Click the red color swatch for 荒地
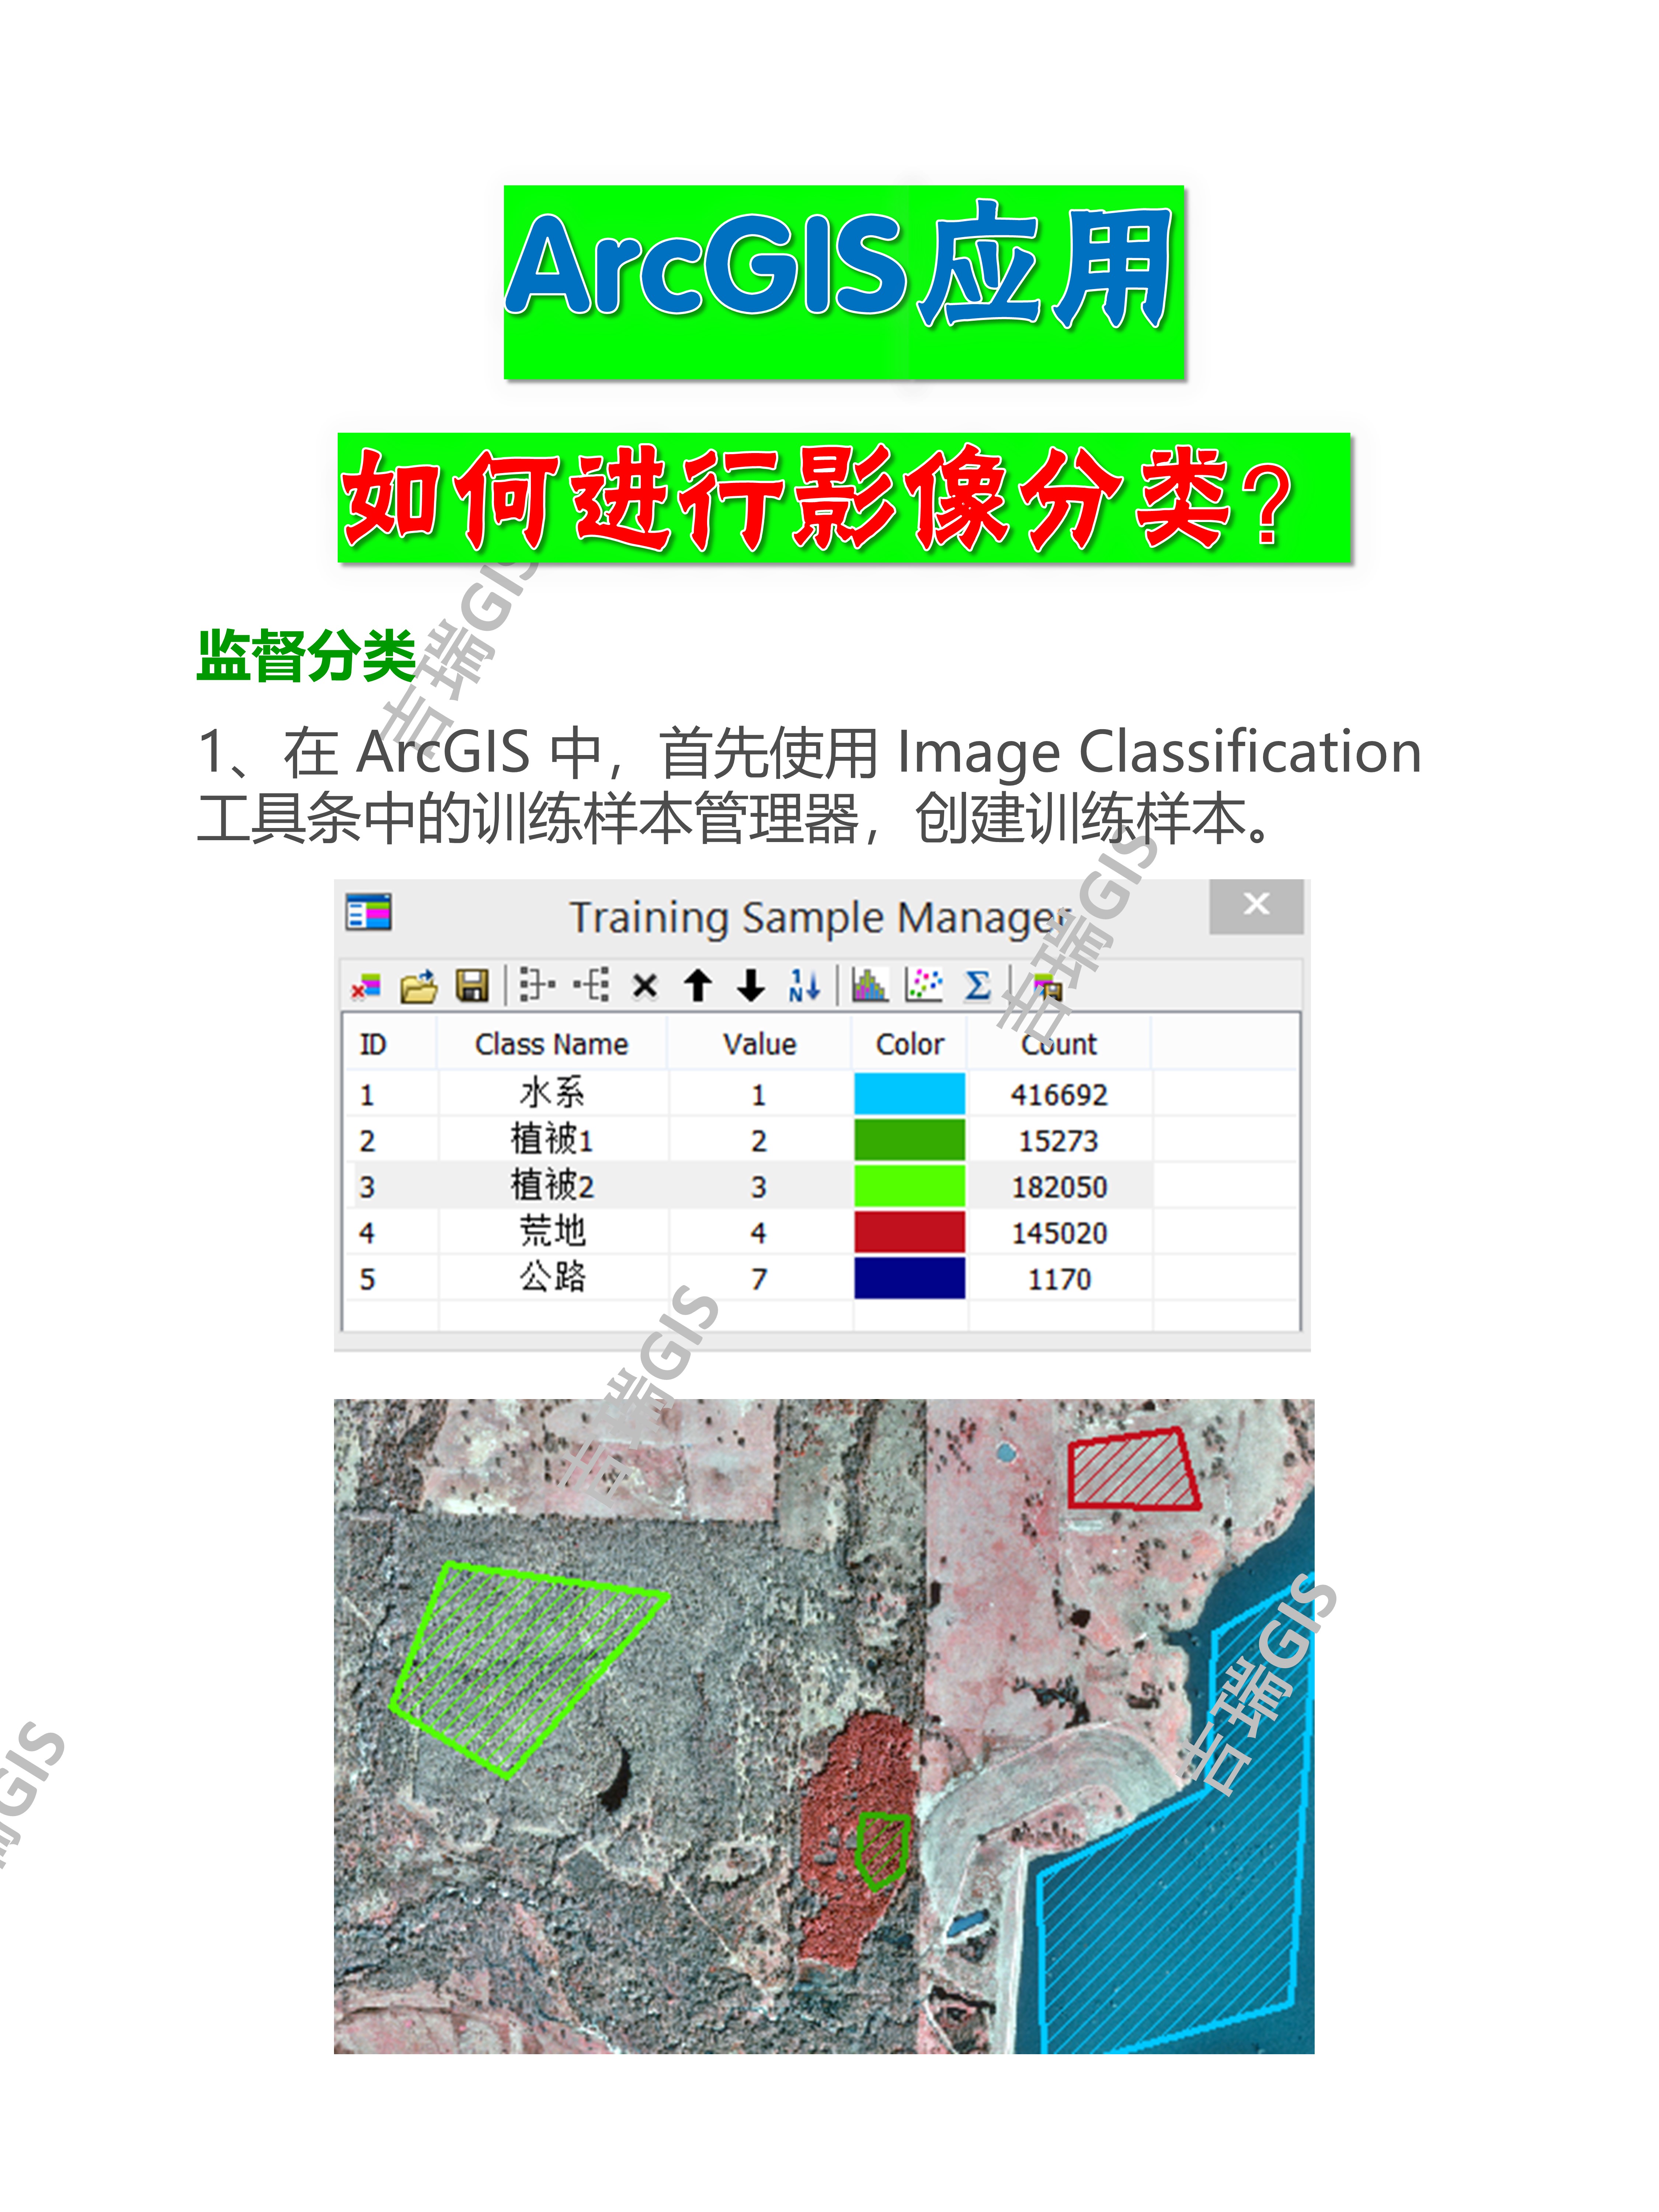The width and height of the screenshot is (1659, 2212). pos(909,1232)
